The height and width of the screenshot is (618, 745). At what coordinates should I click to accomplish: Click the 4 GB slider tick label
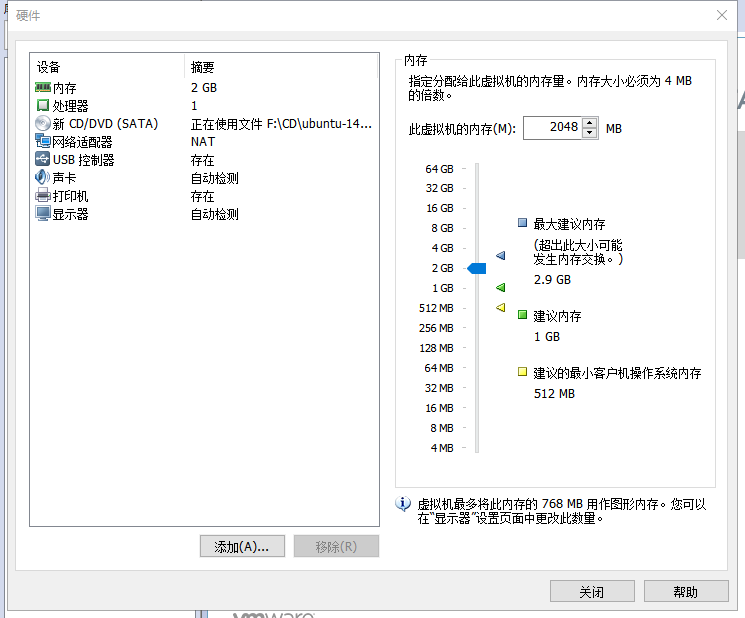pyautogui.click(x=442, y=248)
